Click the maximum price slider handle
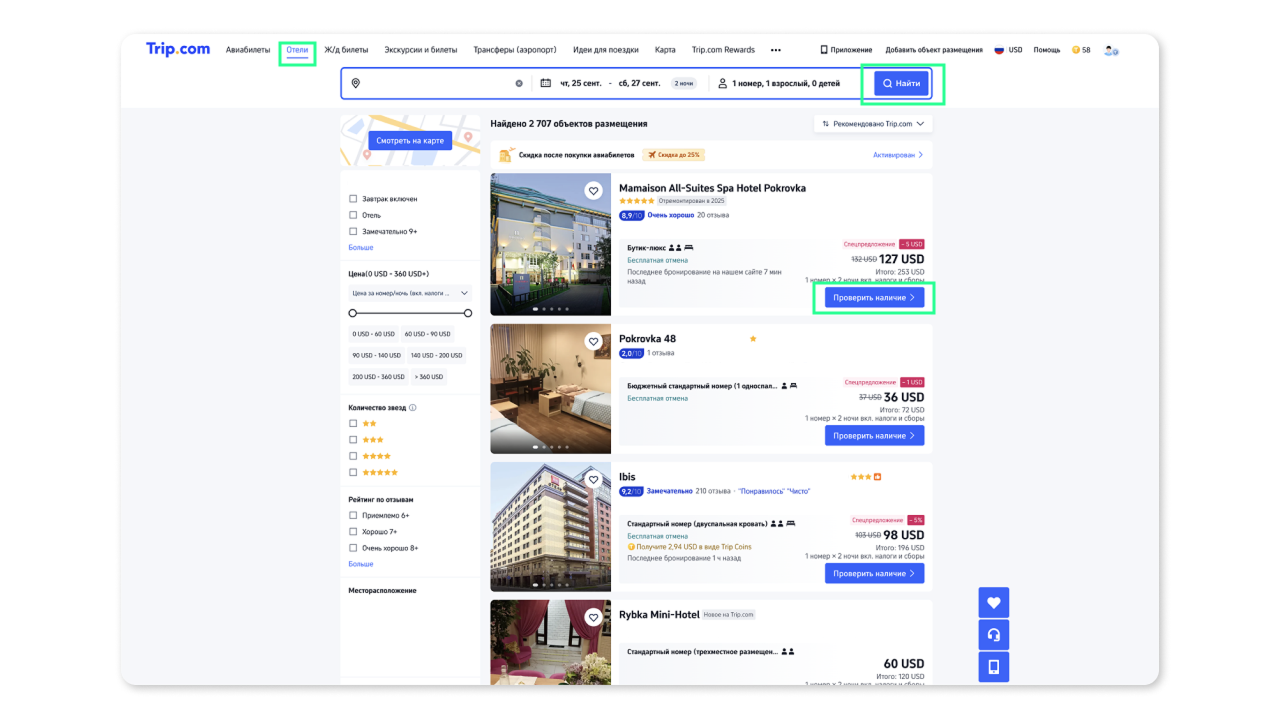1280x720 pixels. tap(468, 313)
